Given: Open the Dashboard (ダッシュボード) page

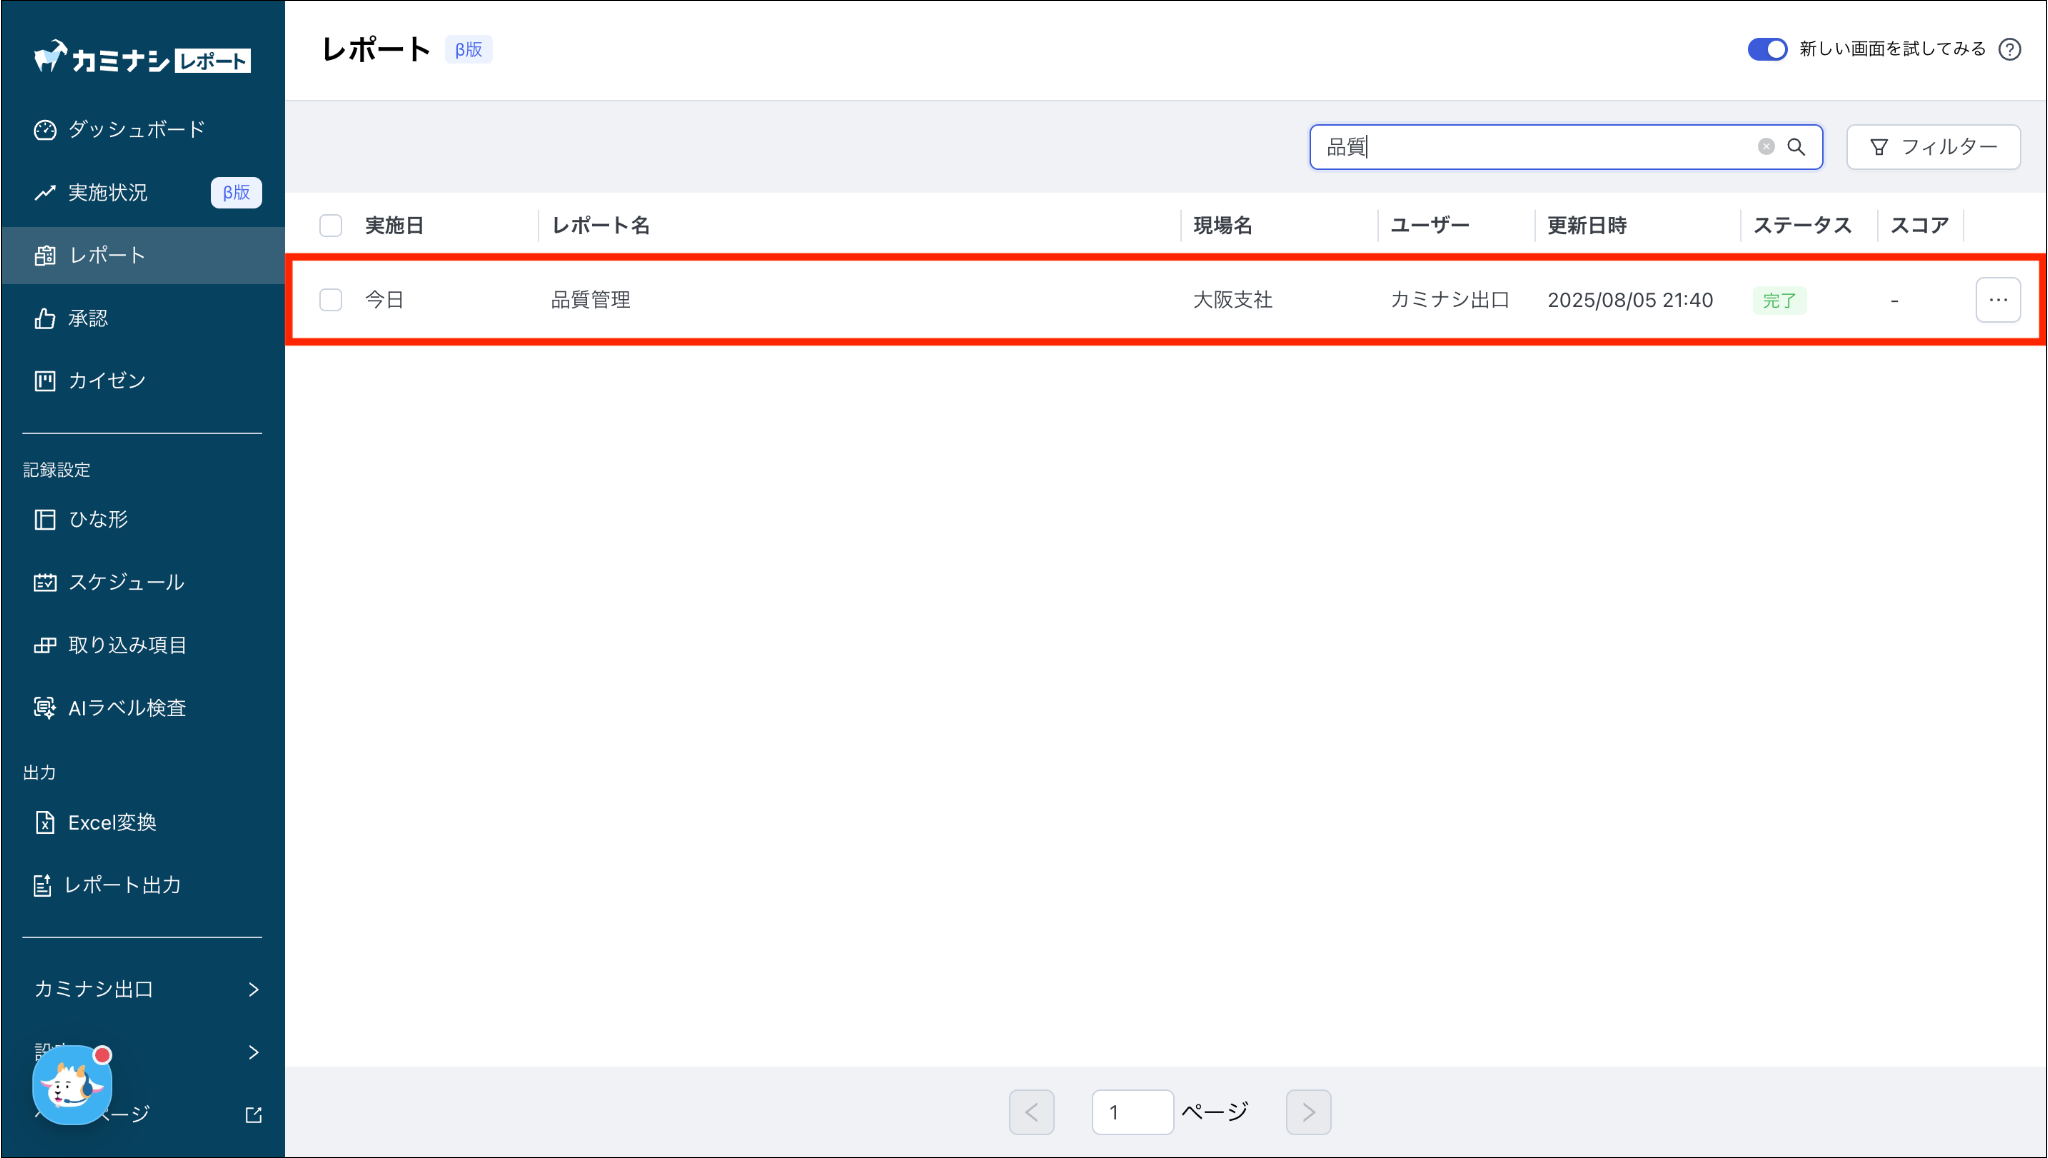Looking at the screenshot, I should 136,130.
